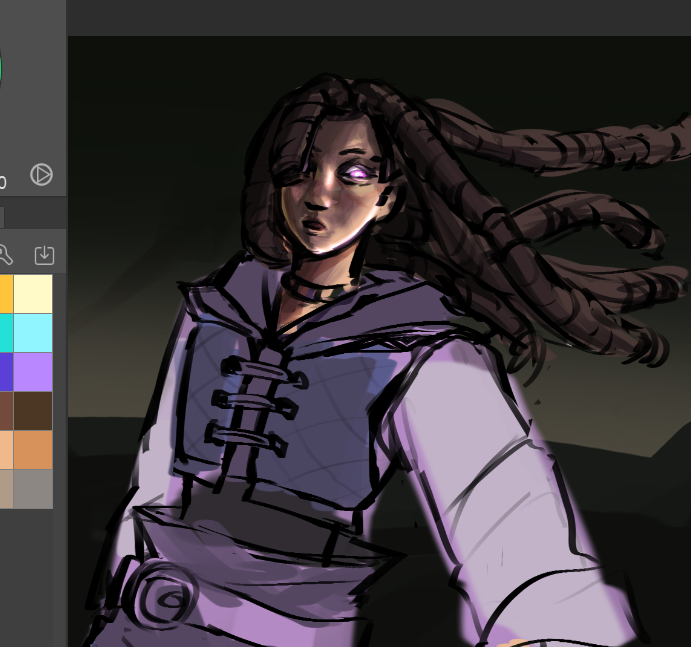Pick the gray color swatch
The height and width of the screenshot is (647, 691).
(33, 489)
